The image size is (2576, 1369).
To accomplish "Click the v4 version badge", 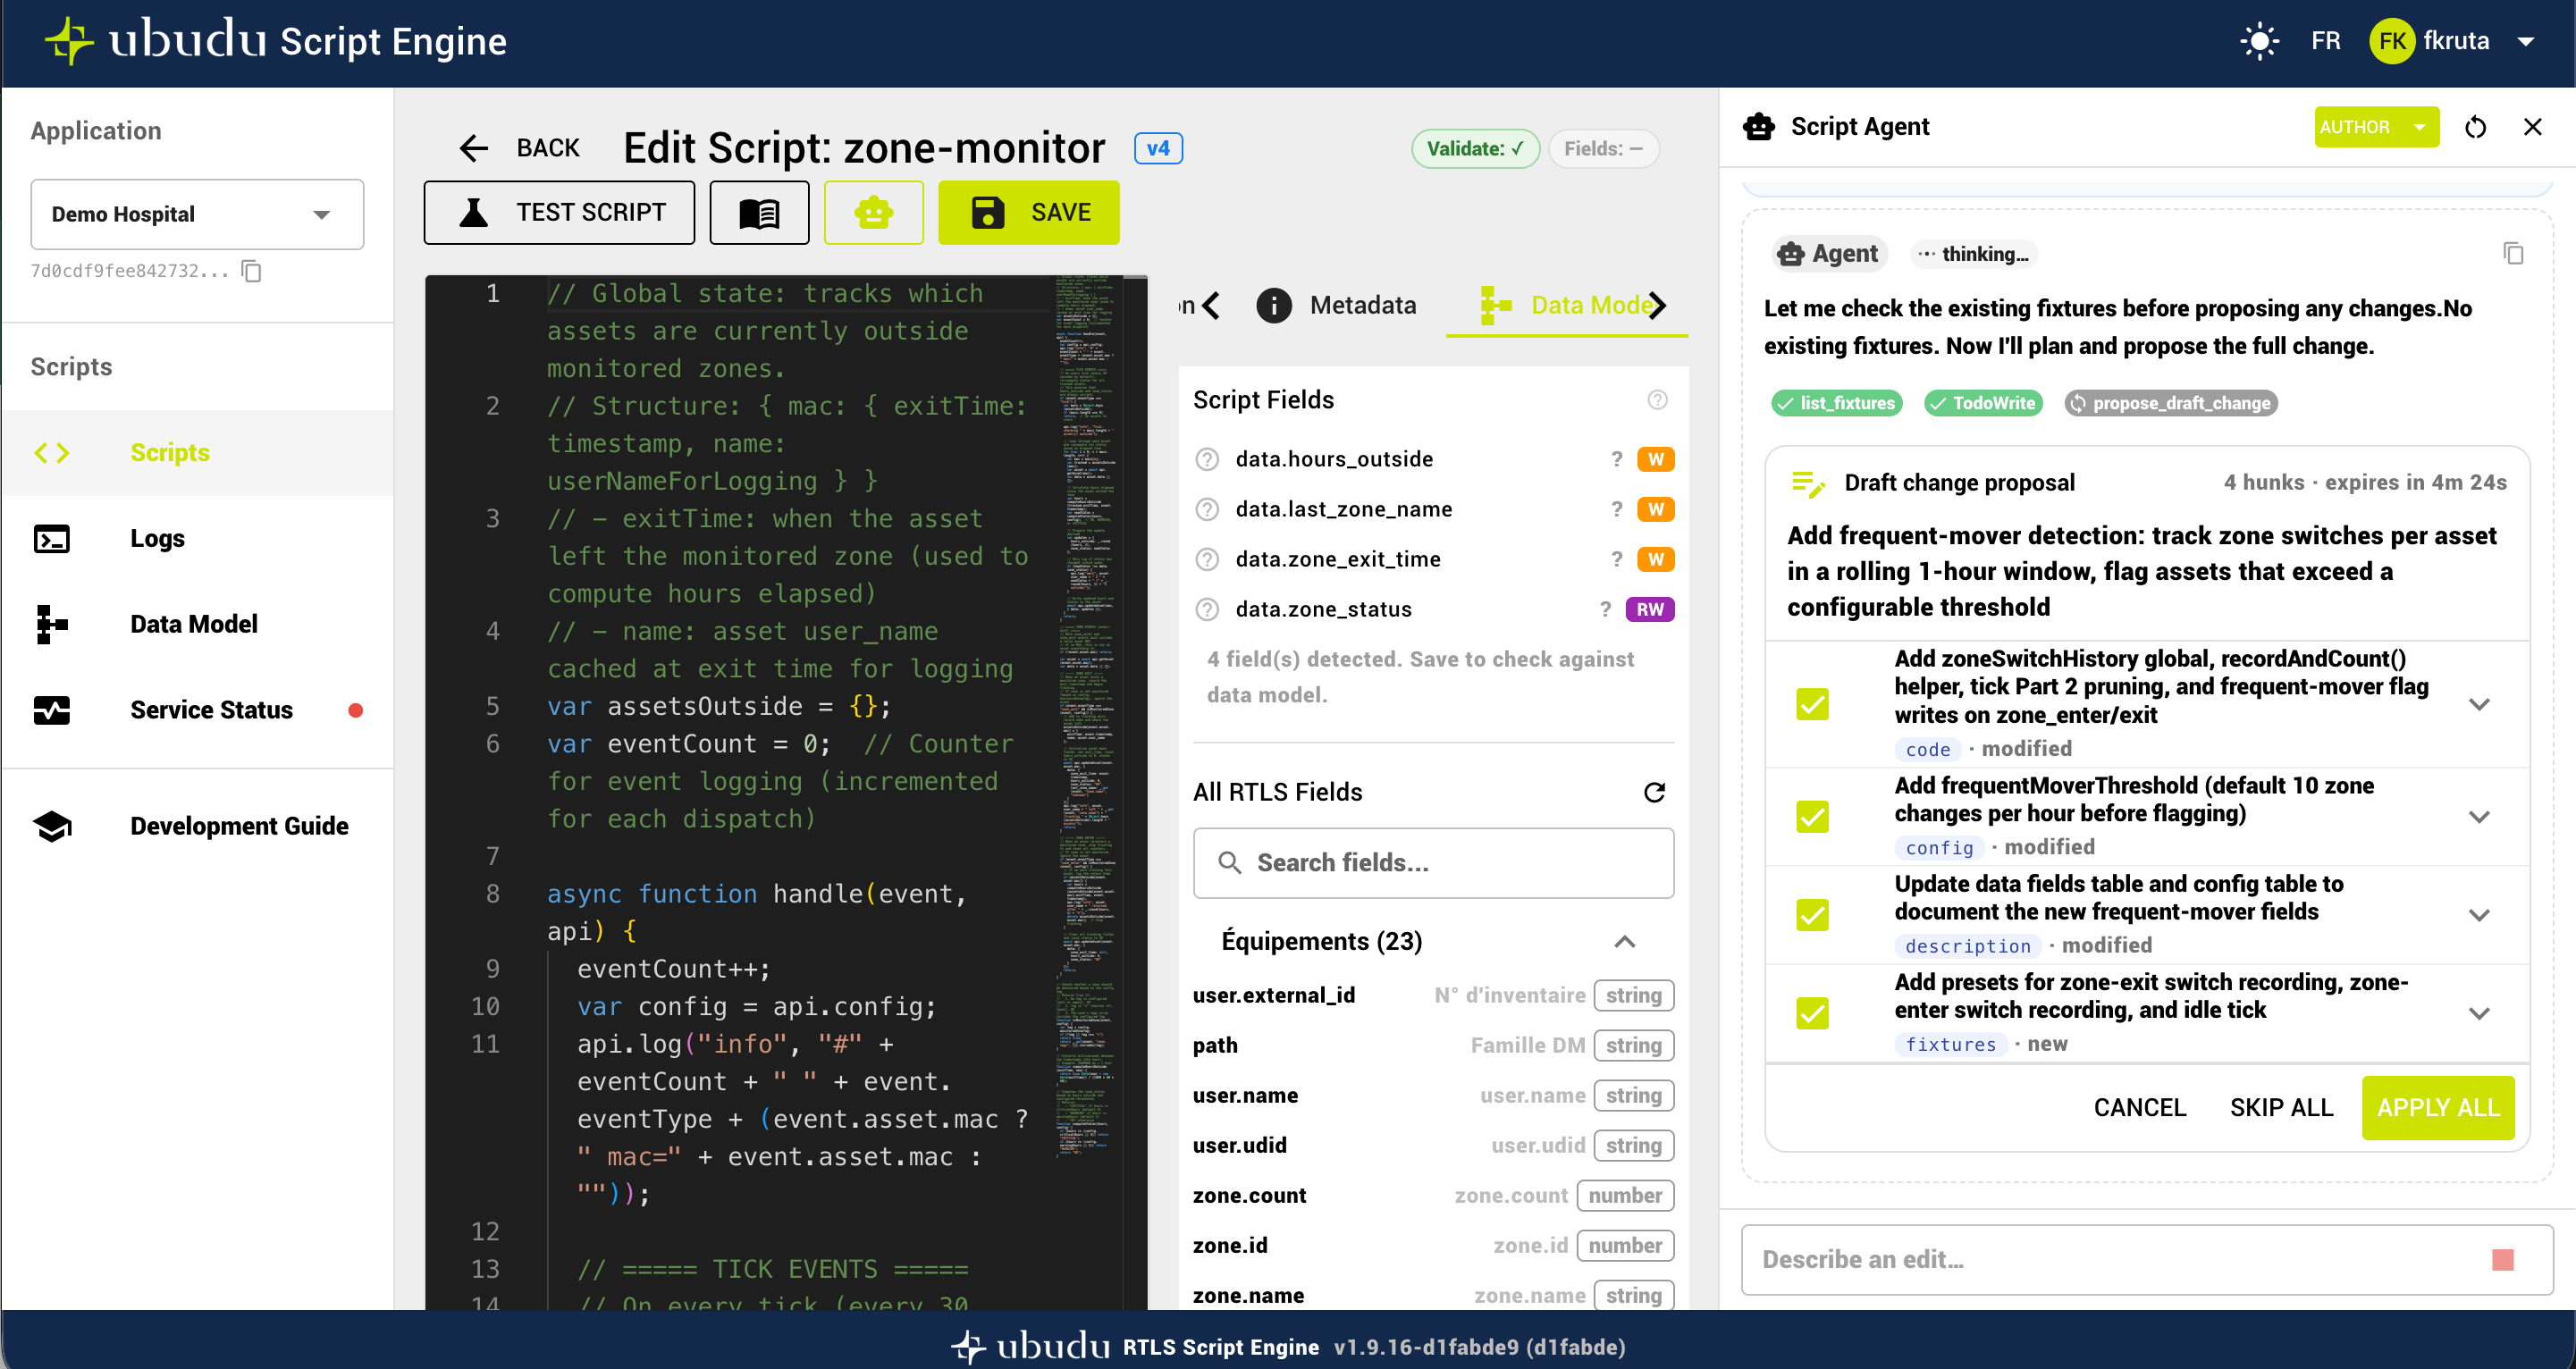I will click(x=1158, y=148).
